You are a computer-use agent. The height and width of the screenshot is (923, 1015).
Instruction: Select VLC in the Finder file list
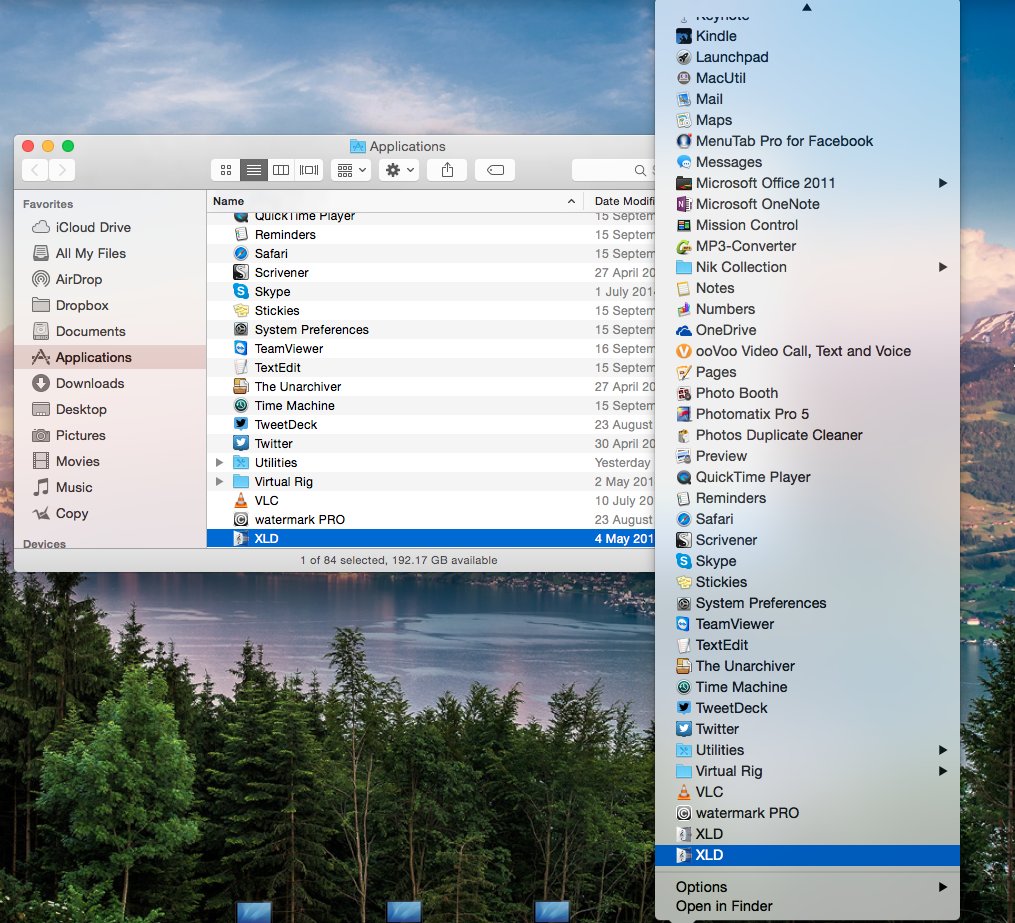pos(430,501)
